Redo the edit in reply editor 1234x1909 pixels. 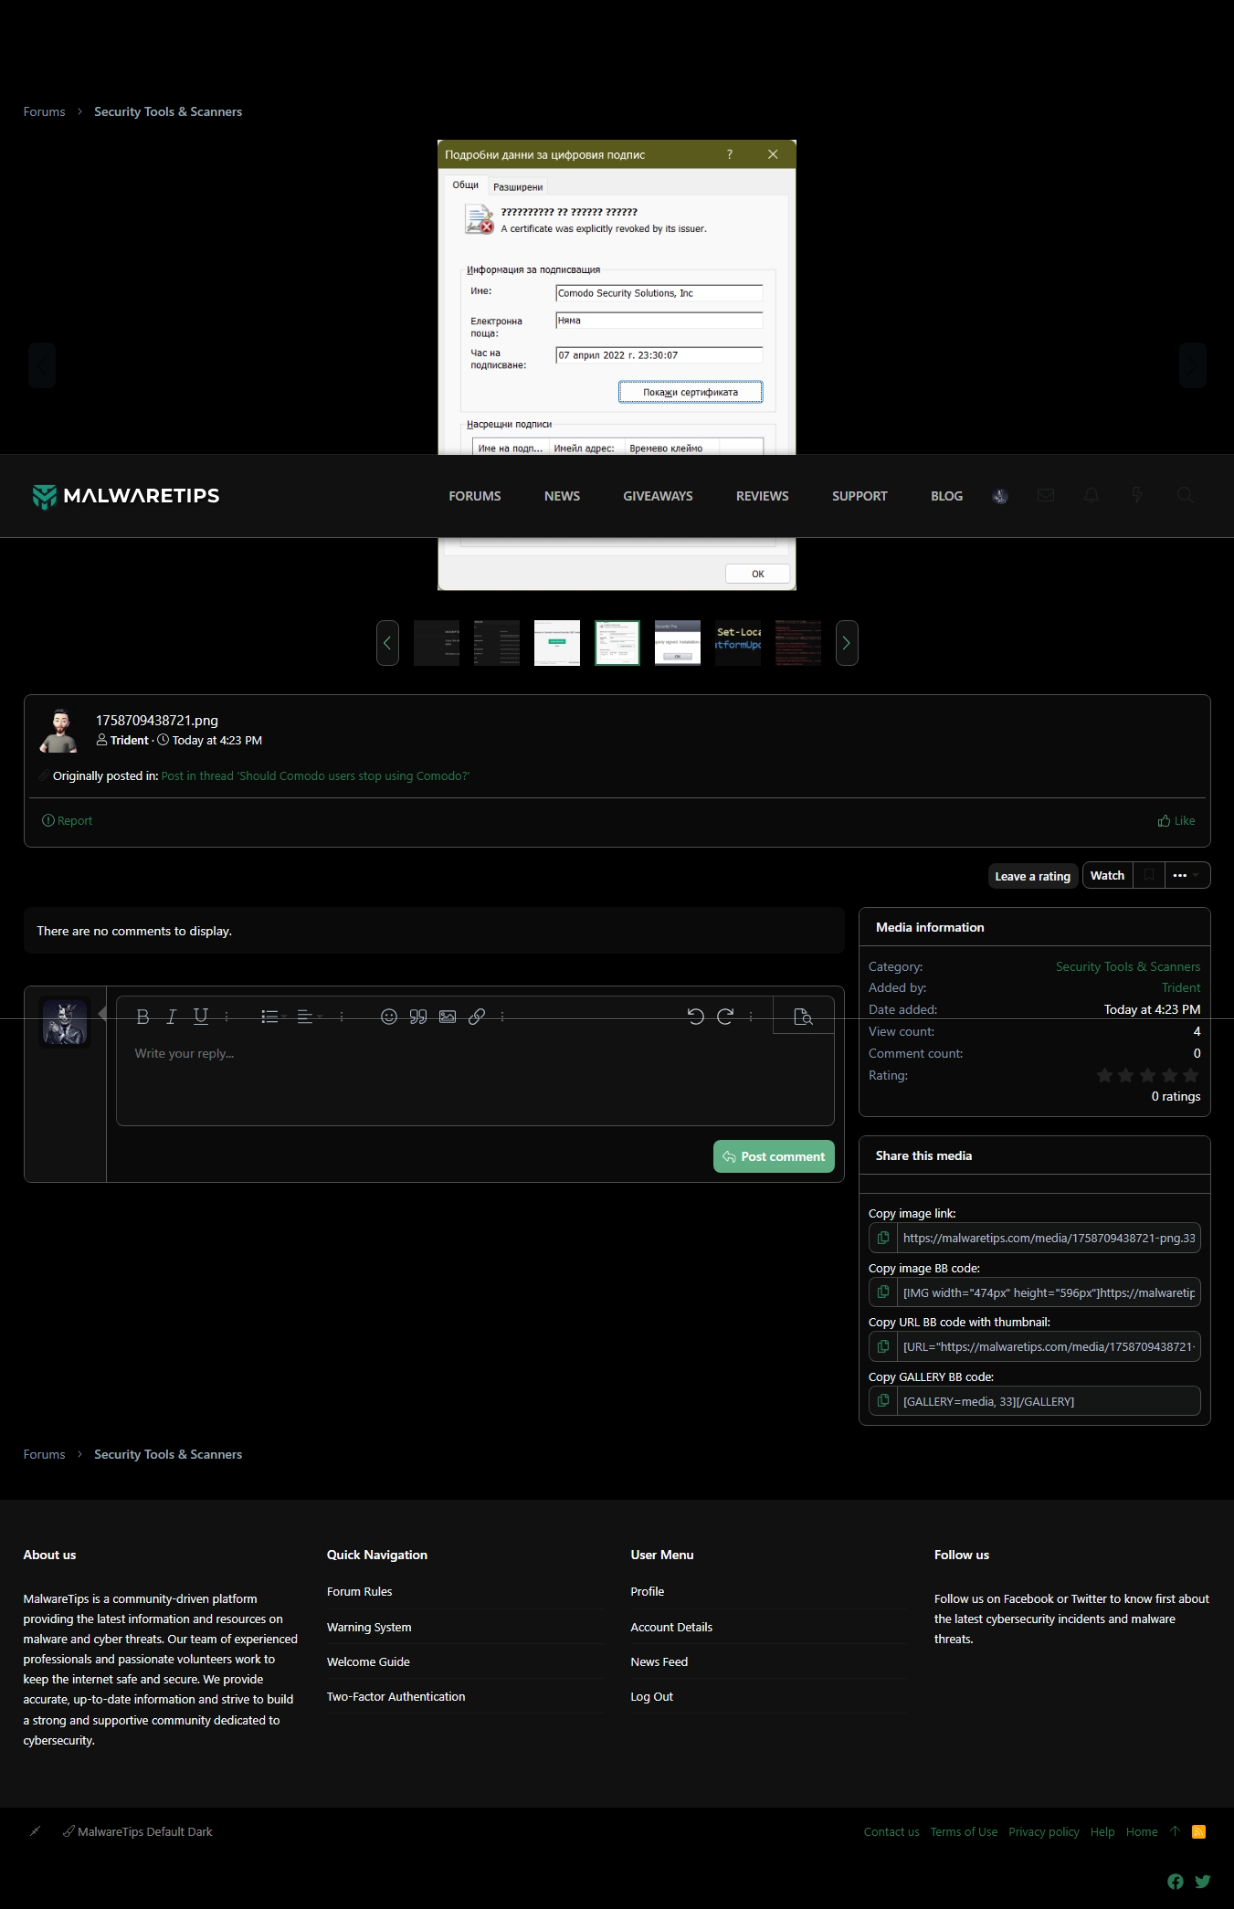coord(725,1016)
